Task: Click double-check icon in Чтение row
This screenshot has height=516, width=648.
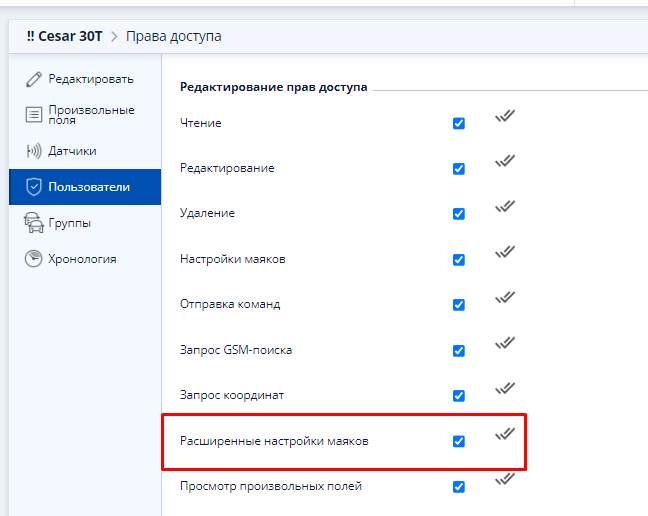Action: (505, 116)
